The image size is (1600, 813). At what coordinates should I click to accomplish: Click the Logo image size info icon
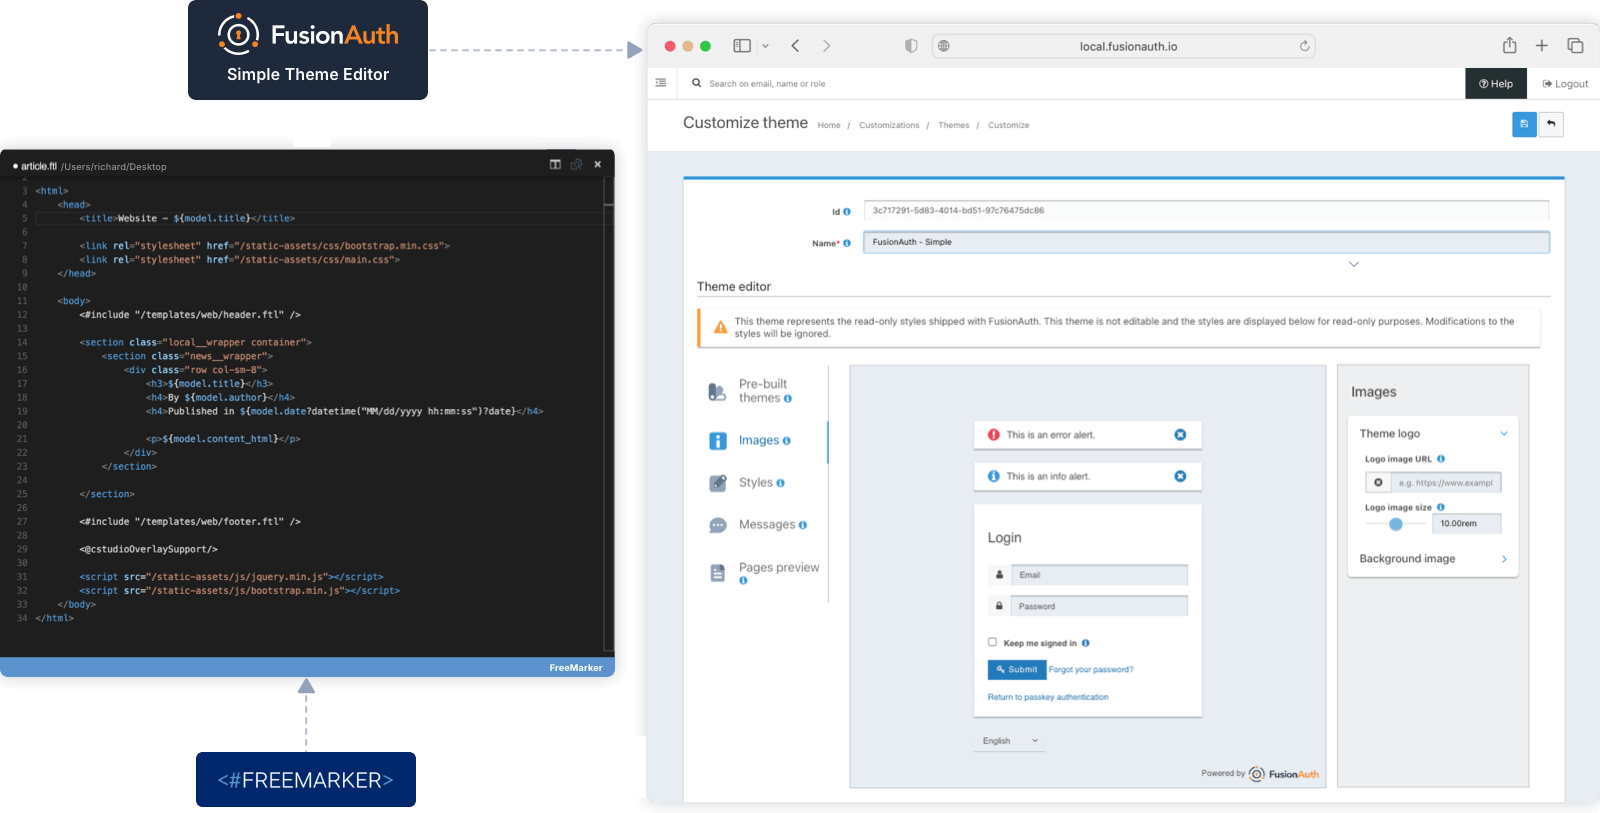coord(1441,507)
